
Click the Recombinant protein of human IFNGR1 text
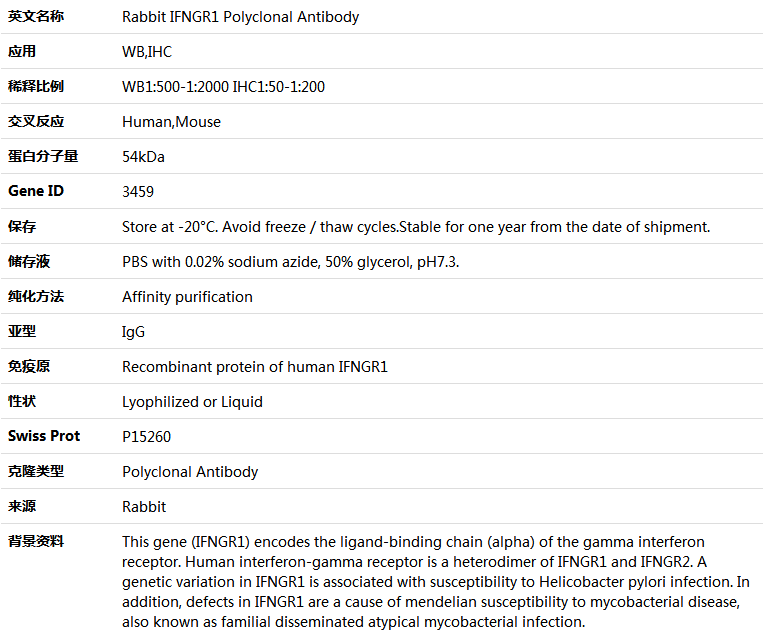255,367
